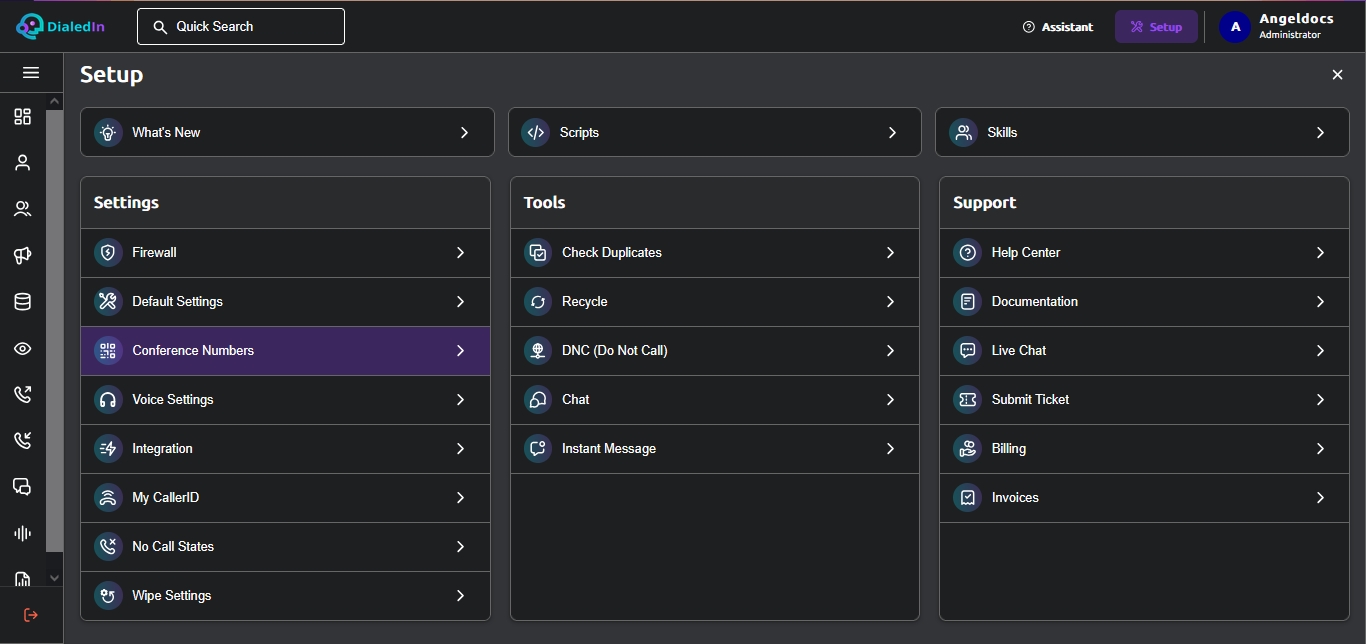The image size is (1366, 644).
Task: Click the Skills people icon
Action: (963, 132)
